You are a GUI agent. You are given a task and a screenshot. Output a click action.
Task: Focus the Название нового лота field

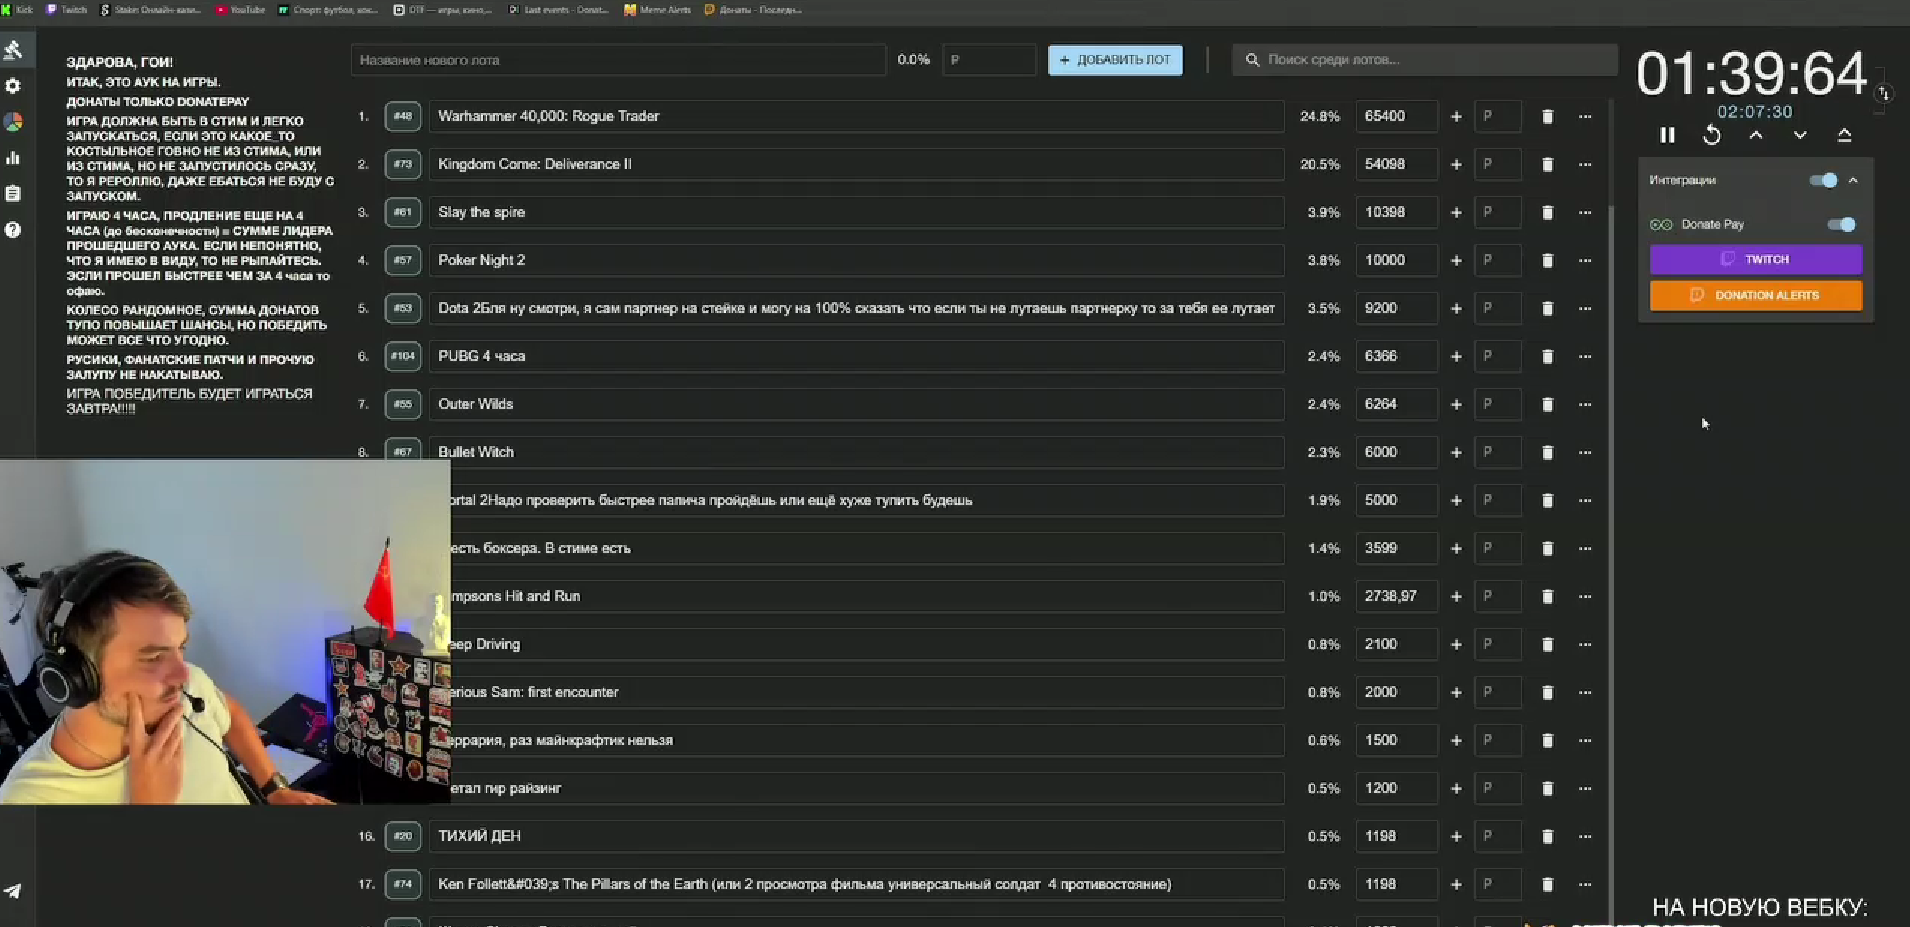point(618,60)
